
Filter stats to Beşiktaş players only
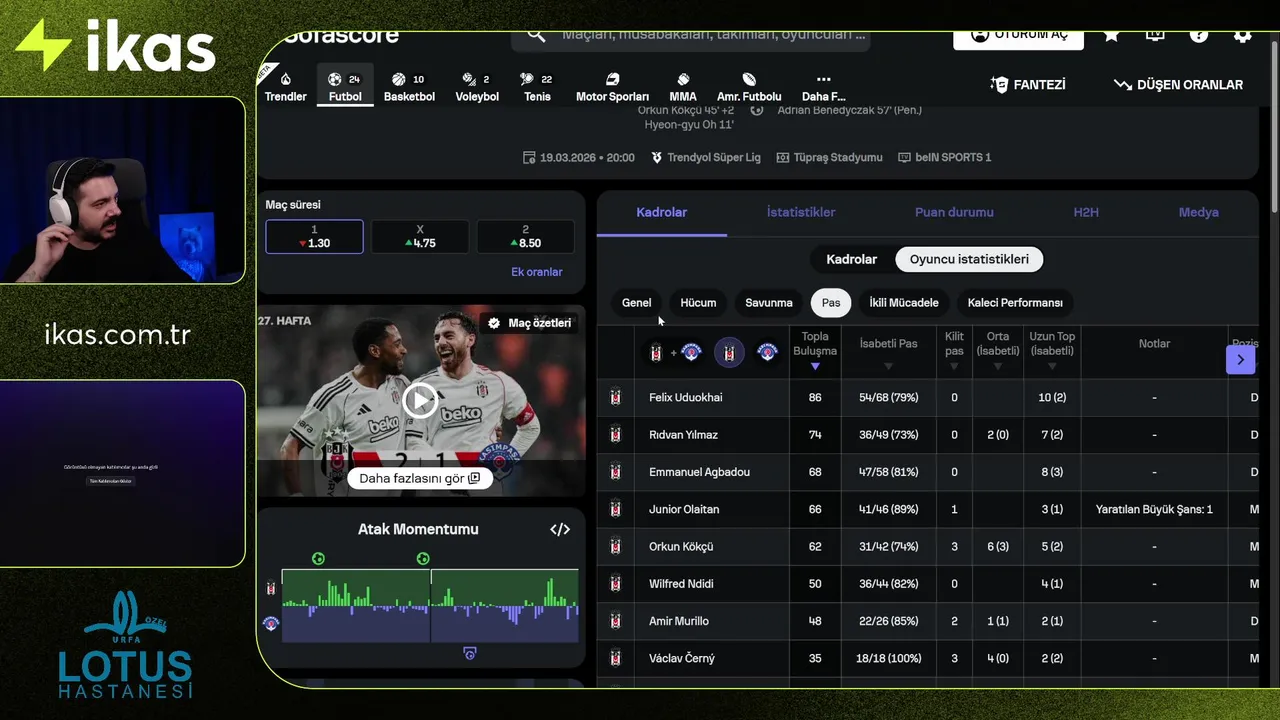729,353
